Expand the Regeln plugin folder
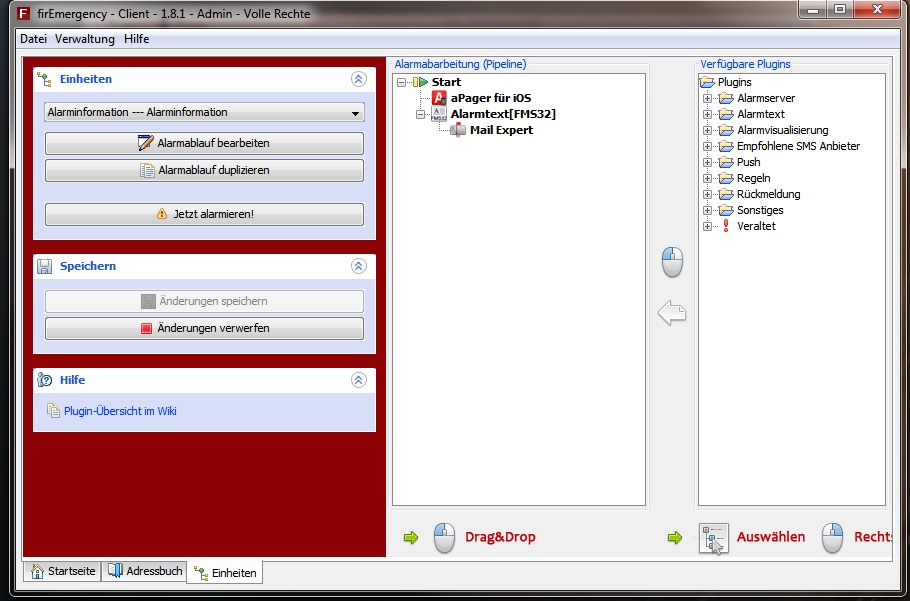This screenshot has height=601, width=910. [708, 178]
